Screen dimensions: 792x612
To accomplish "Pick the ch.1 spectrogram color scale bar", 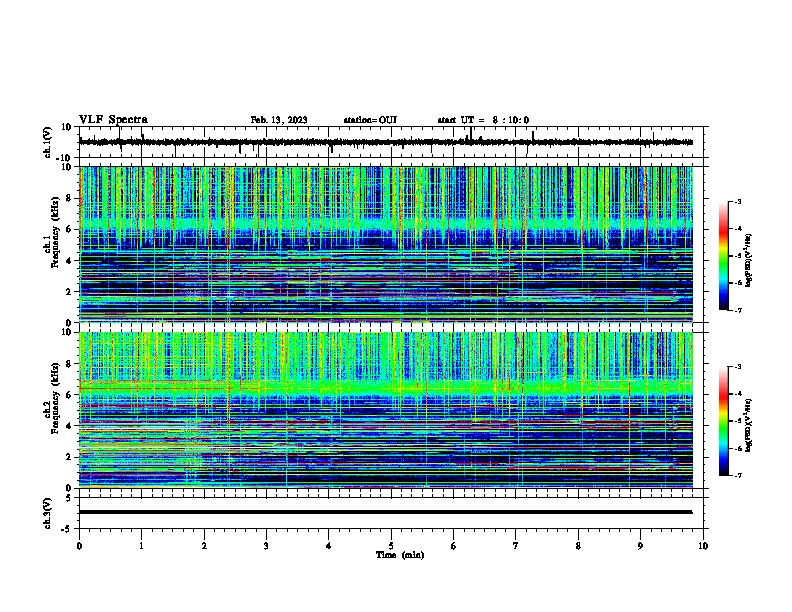I will point(724,256).
